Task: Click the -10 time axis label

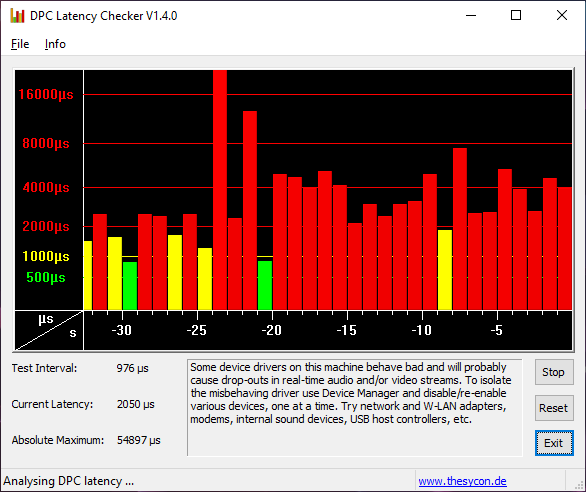Action: [422, 330]
